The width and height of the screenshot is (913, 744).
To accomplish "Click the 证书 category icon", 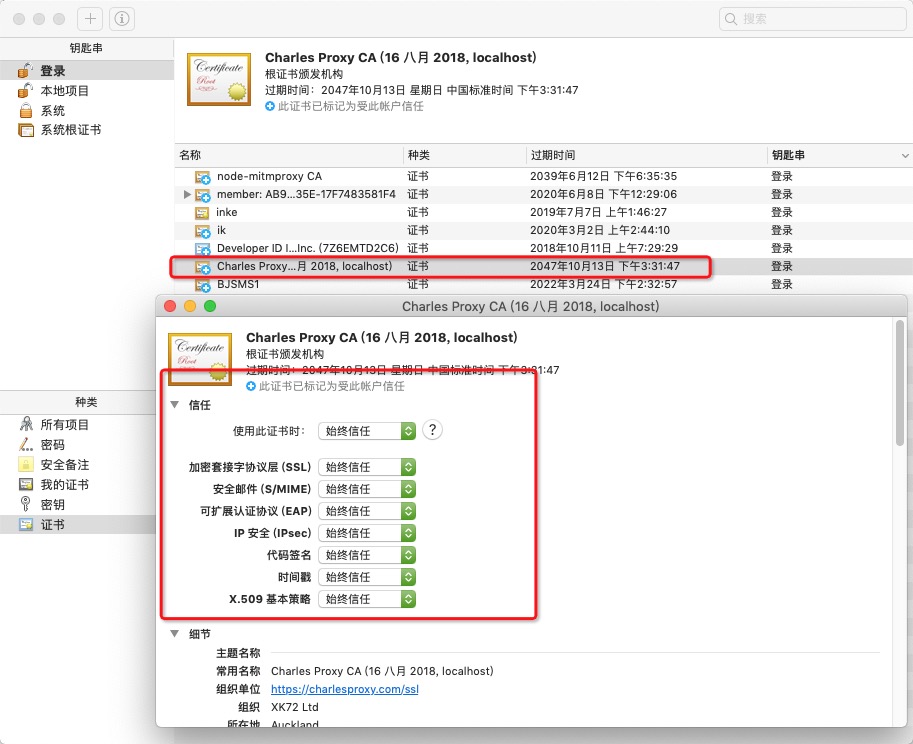I will (26, 524).
